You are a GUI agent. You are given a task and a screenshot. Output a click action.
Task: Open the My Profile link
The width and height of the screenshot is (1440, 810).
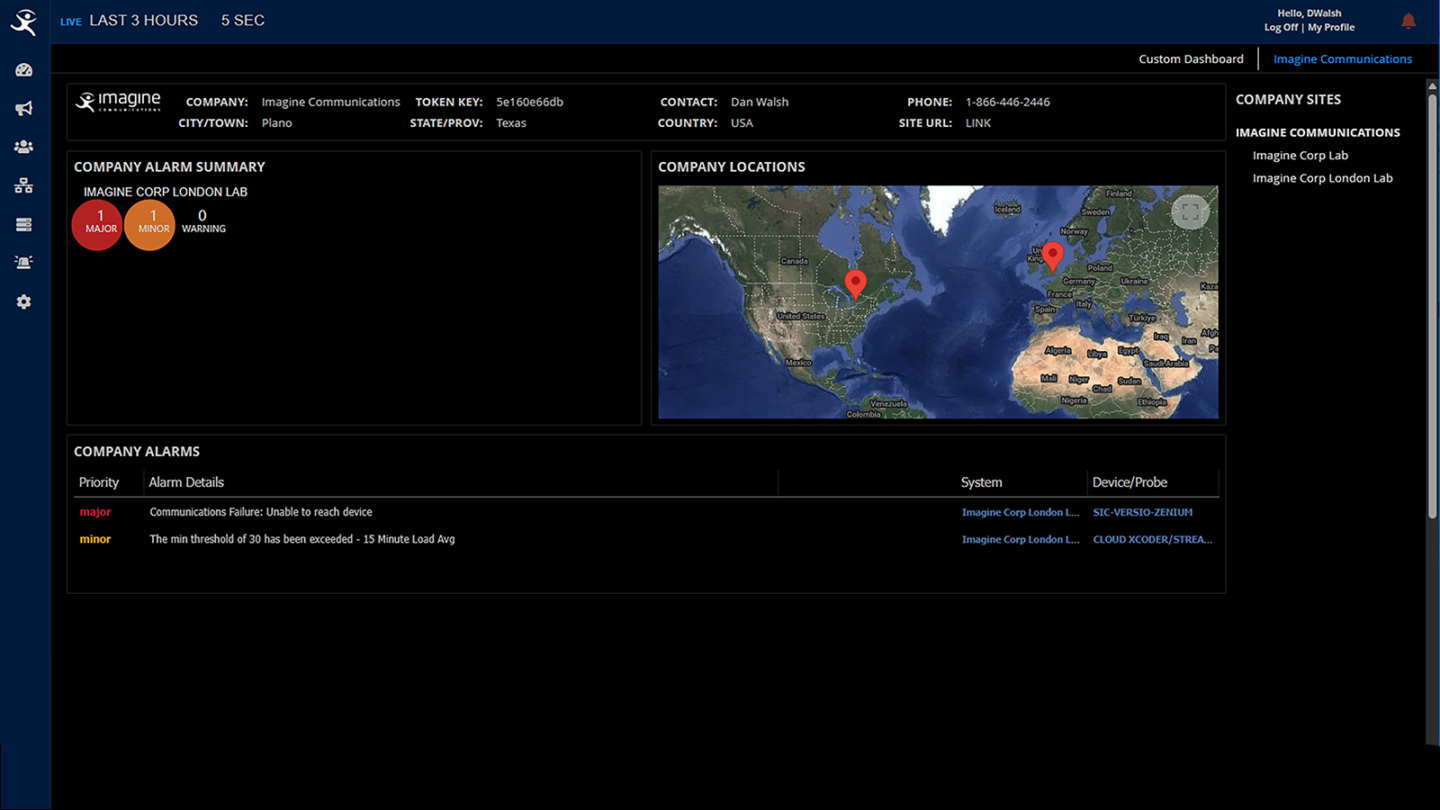tap(1331, 28)
